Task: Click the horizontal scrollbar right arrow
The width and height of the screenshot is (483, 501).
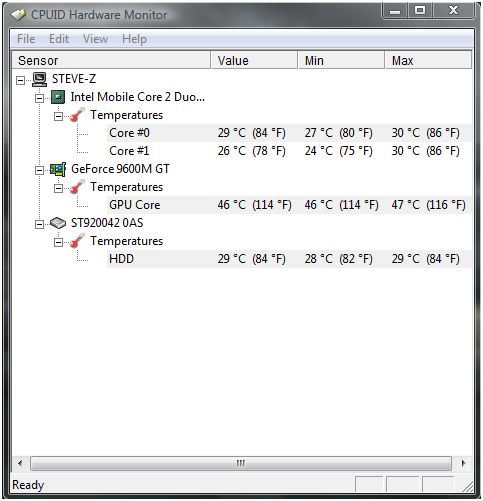Action: coord(463,463)
